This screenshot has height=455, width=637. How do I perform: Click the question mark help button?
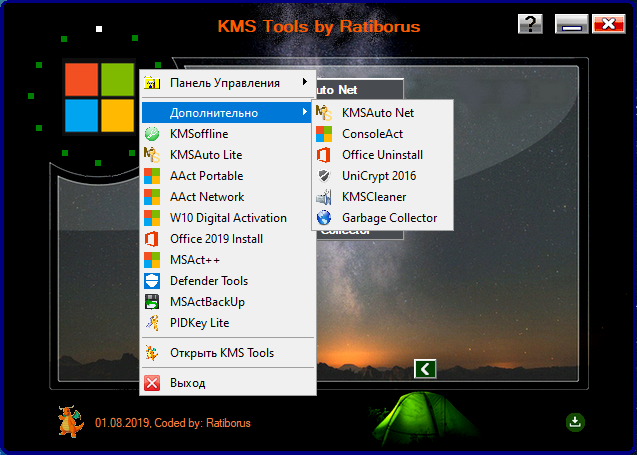(531, 24)
